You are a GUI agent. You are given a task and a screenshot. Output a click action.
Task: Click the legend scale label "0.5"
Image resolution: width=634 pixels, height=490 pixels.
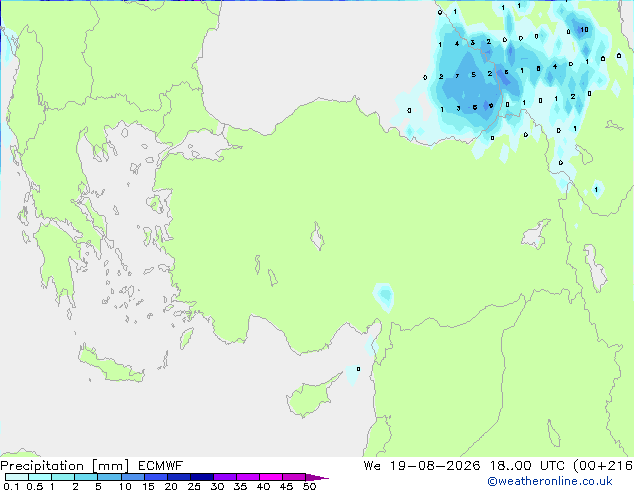[x=34, y=486]
